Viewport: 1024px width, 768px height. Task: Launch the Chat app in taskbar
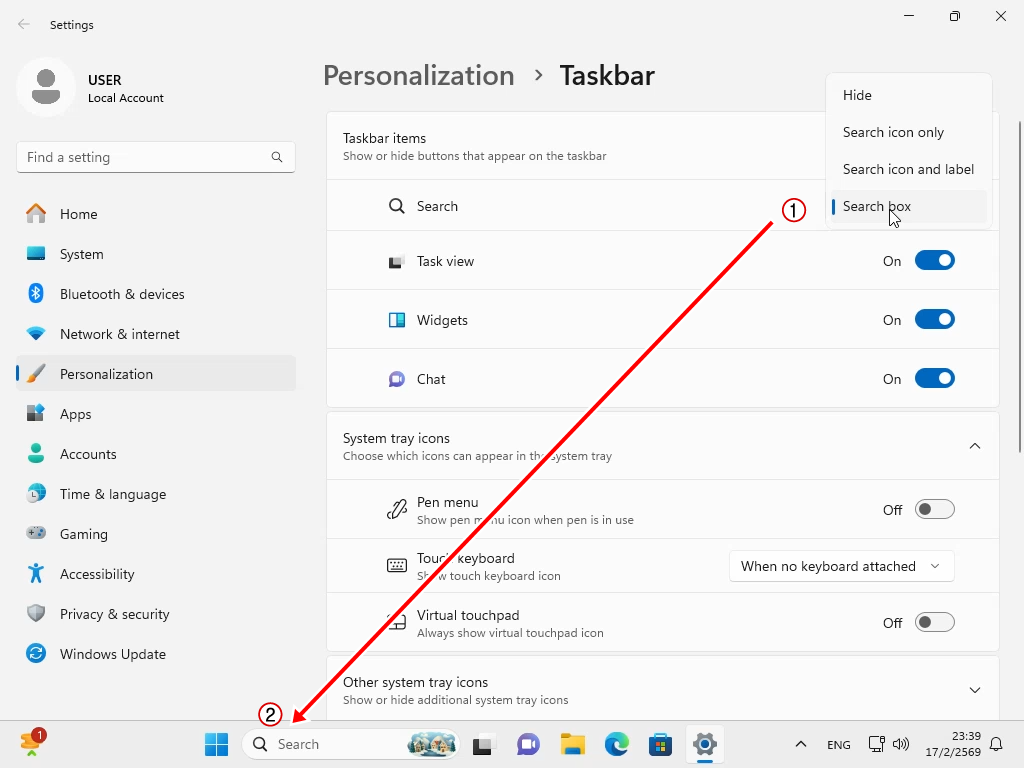pyautogui.click(x=528, y=744)
